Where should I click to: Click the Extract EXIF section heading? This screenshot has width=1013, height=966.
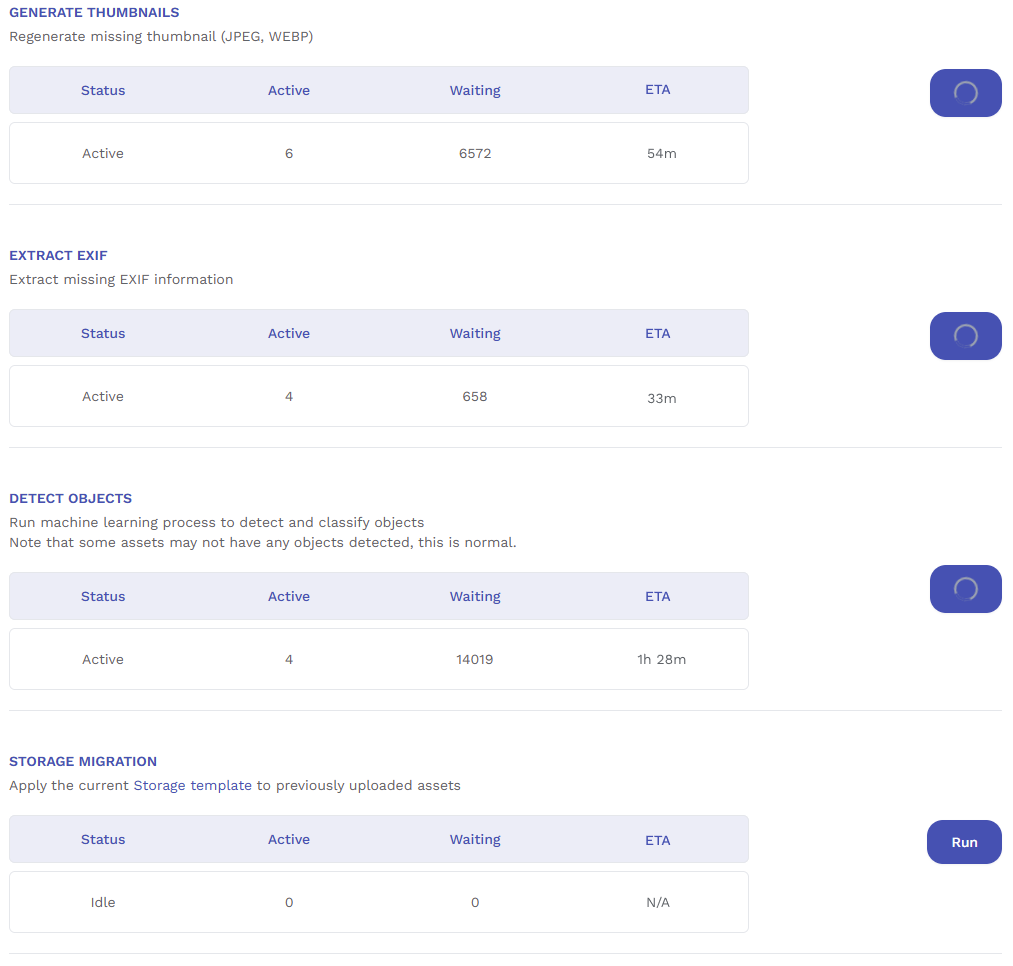58,255
